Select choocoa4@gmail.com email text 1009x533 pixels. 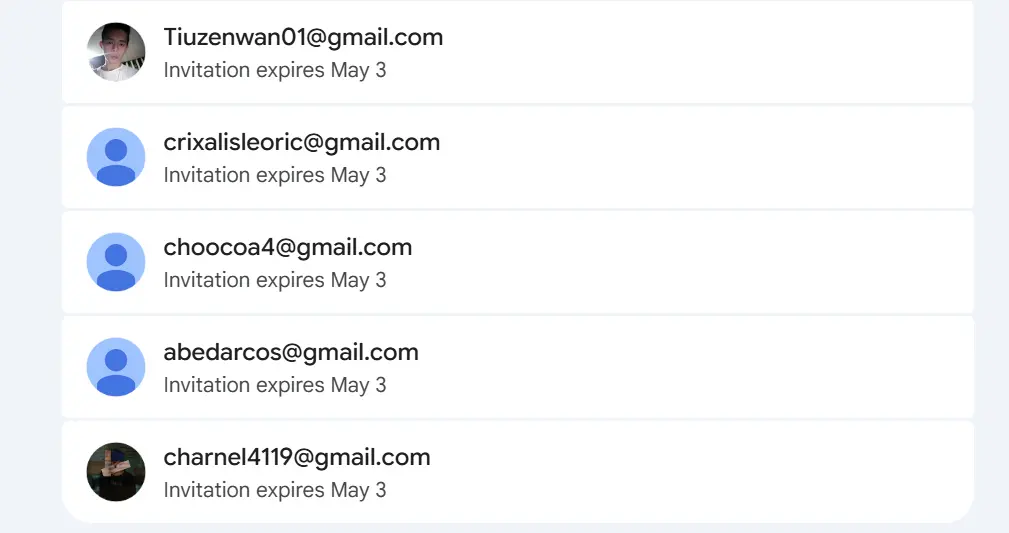click(288, 247)
